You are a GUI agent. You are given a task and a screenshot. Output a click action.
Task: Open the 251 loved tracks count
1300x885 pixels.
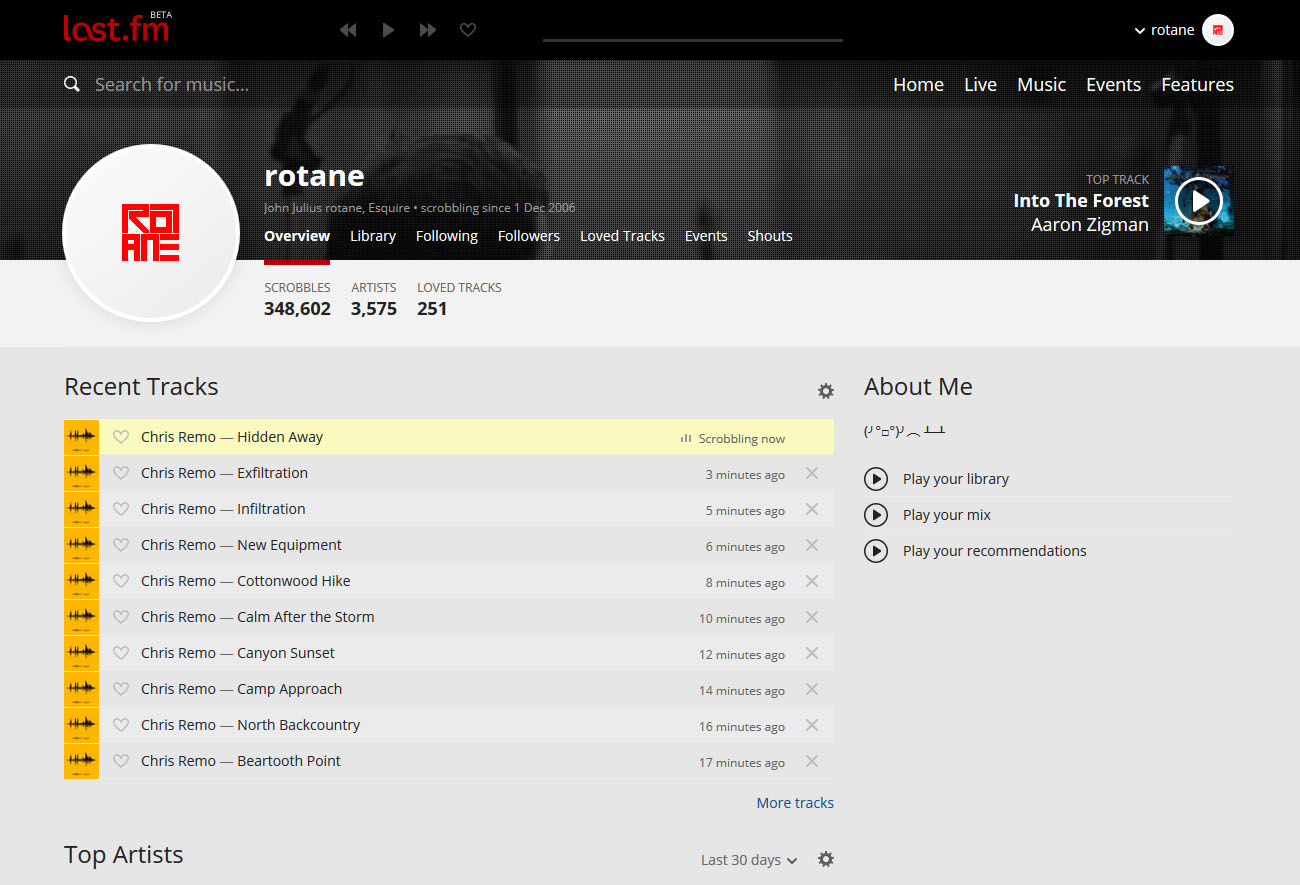[x=432, y=309]
